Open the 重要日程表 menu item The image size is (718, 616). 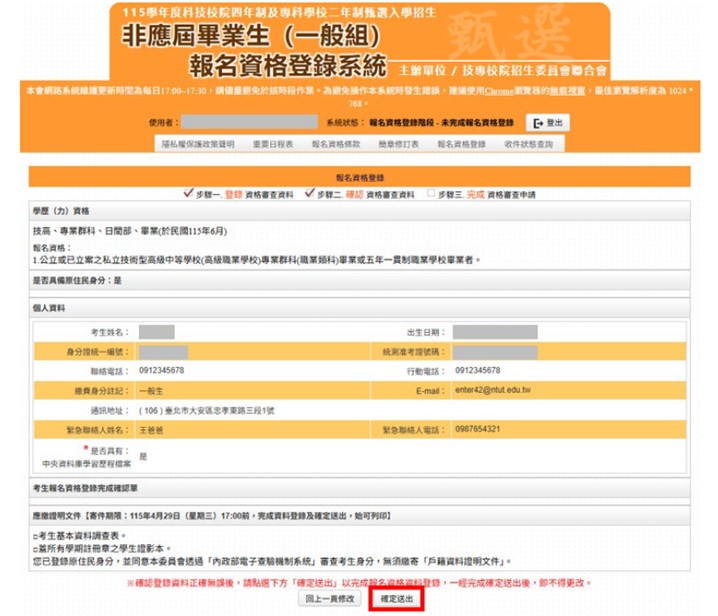click(x=273, y=145)
